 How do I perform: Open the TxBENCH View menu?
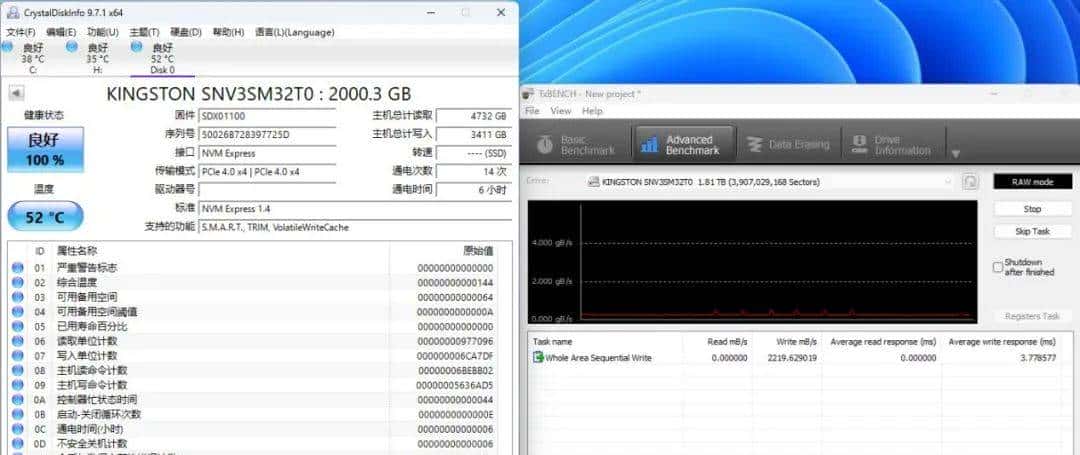pyautogui.click(x=561, y=111)
